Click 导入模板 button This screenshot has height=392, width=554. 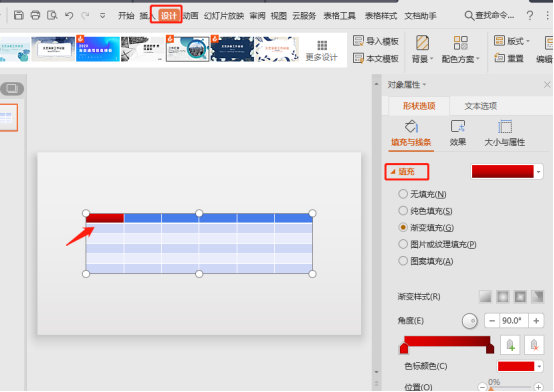[x=376, y=41]
